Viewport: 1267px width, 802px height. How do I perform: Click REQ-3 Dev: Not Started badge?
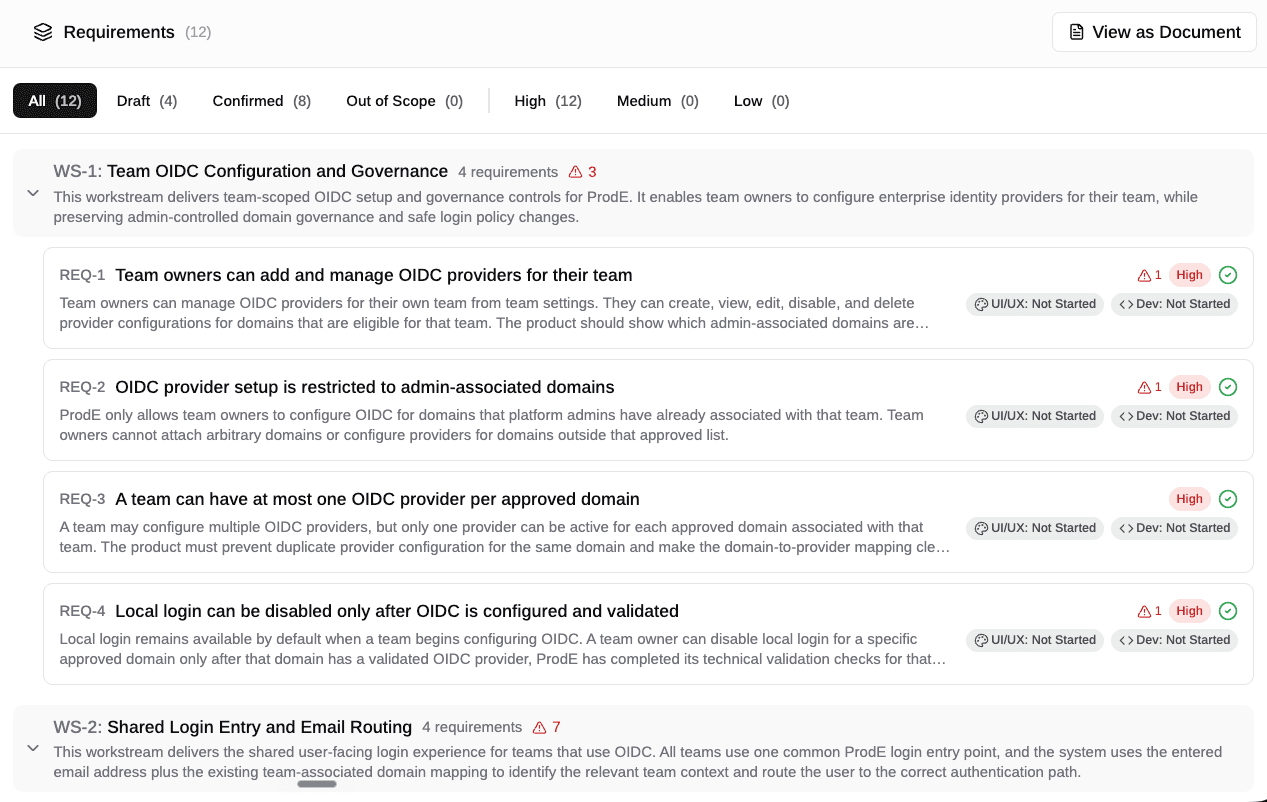tap(1174, 528)
